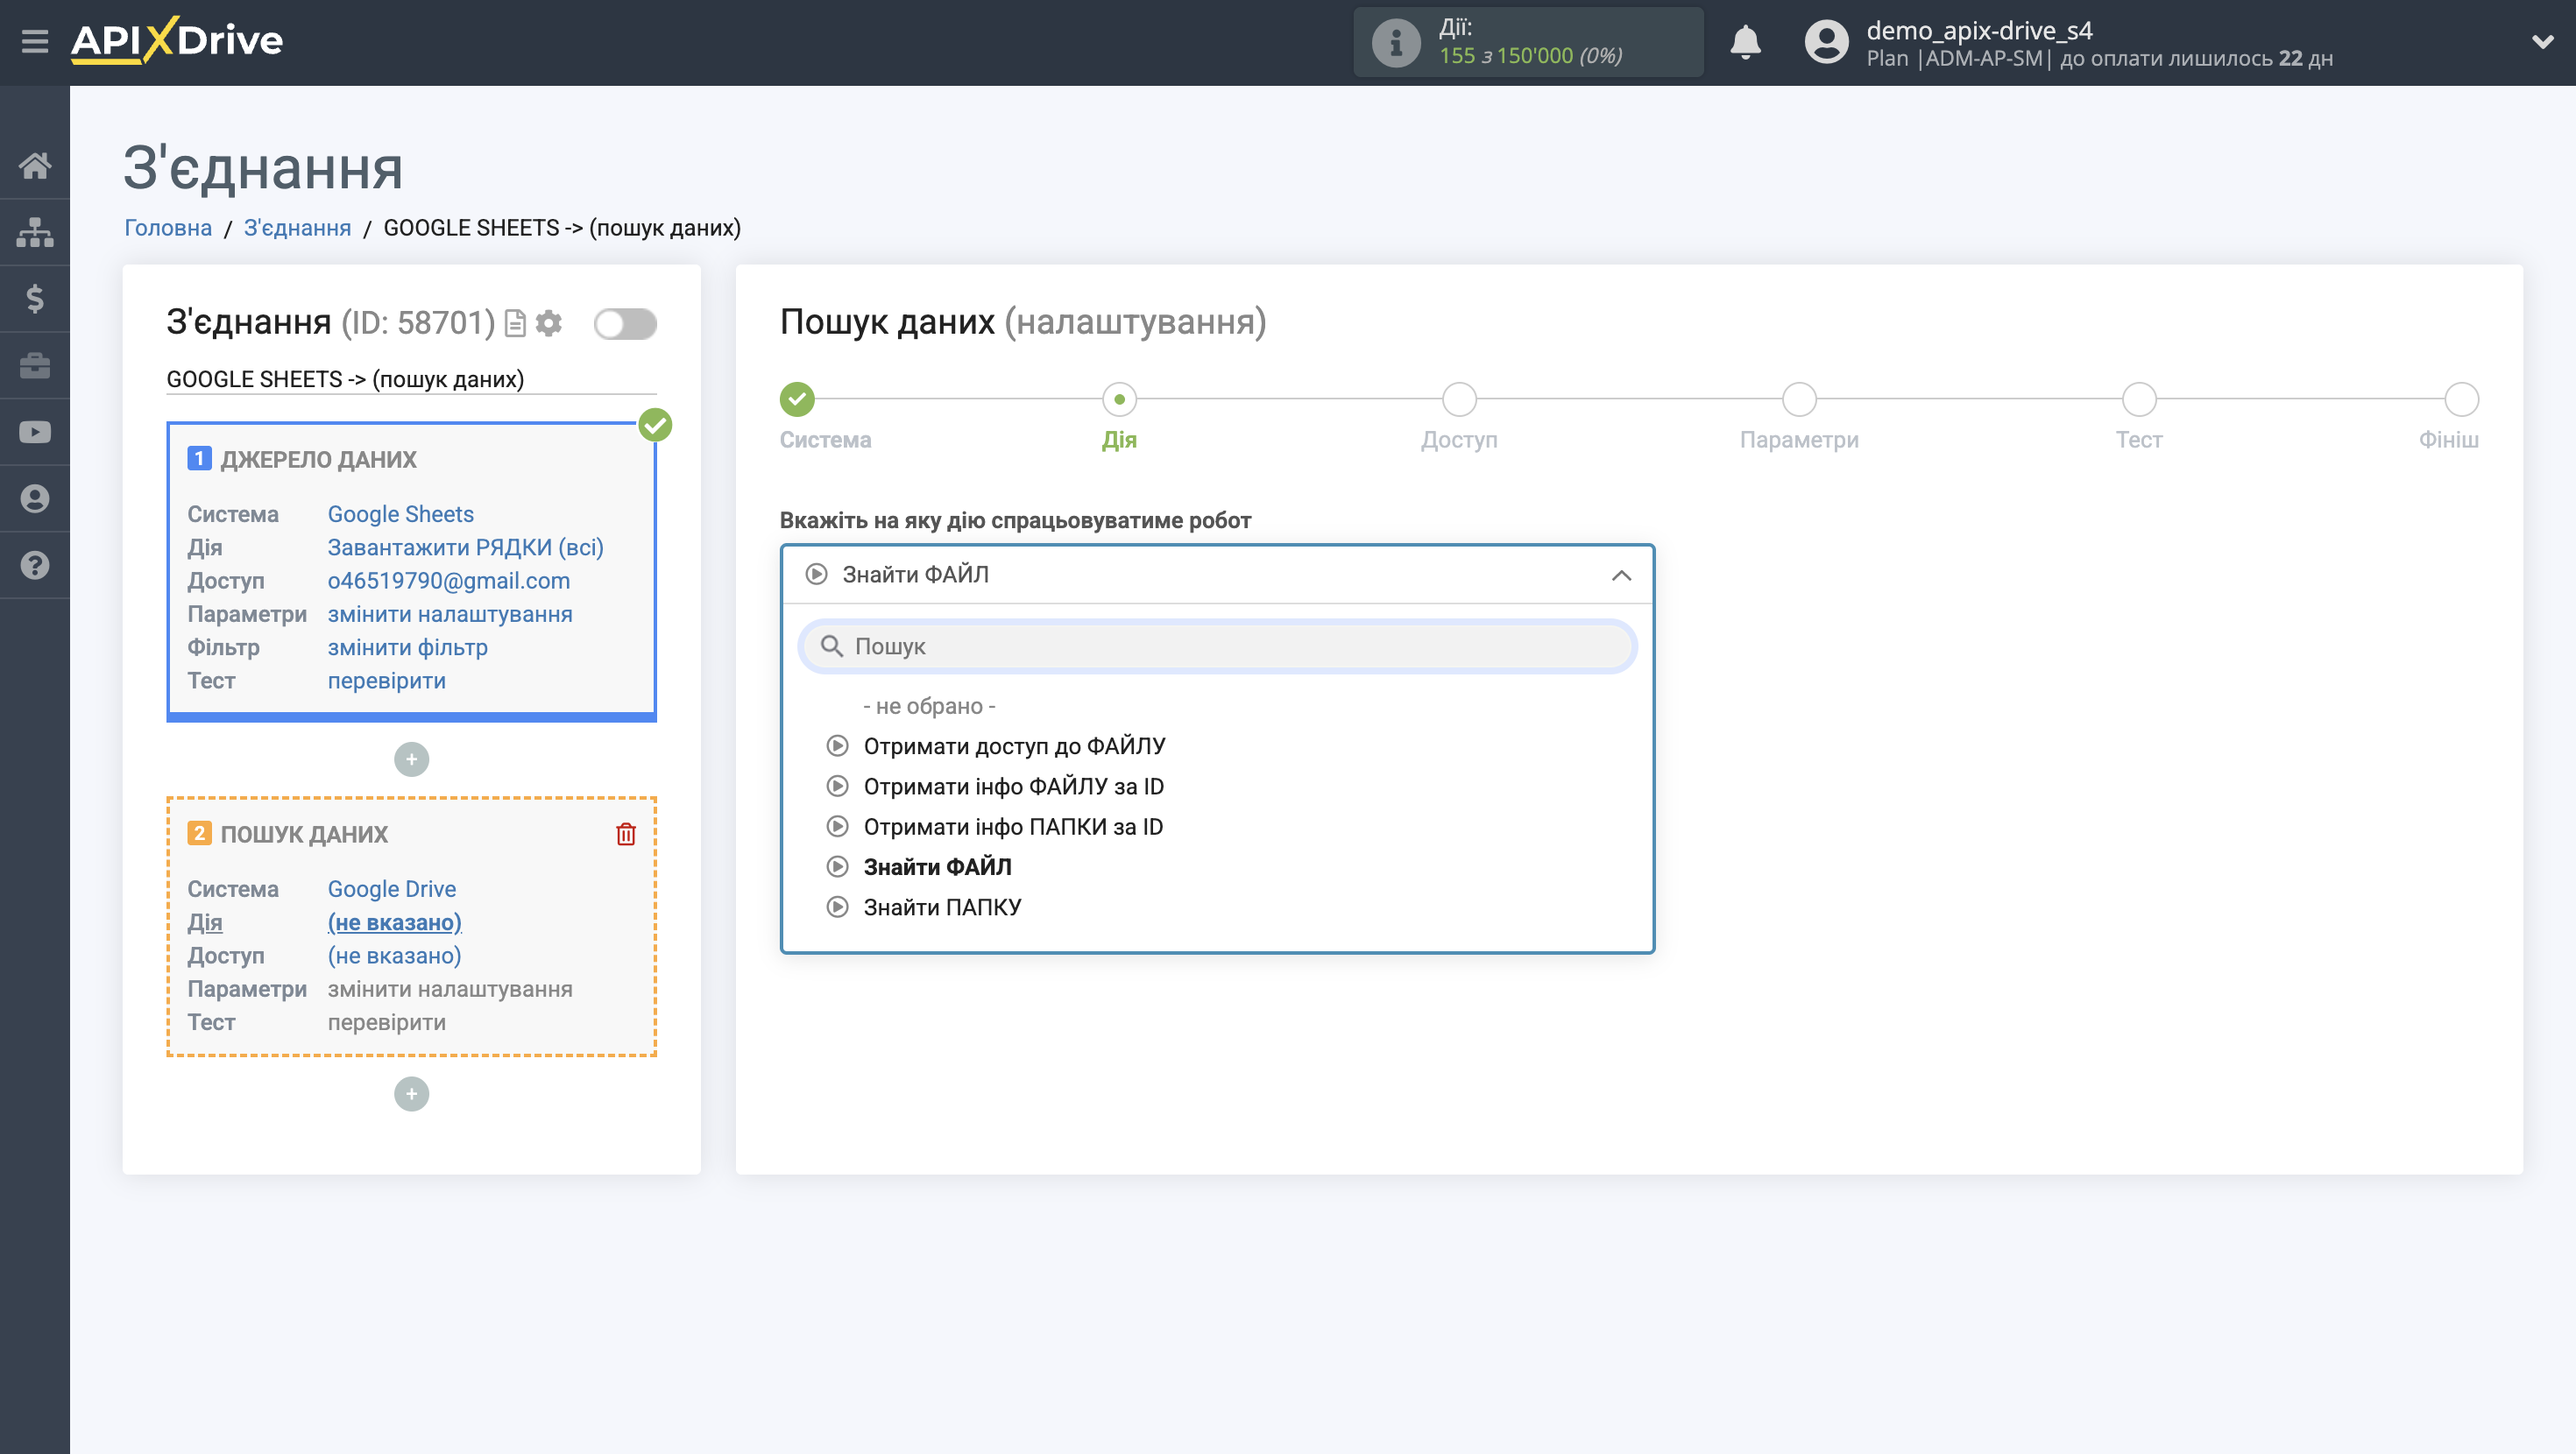This screenshot has height=1454, width=2576.
Task: Click the ApiX-Drive logo
Action: [x=177, y=41]
